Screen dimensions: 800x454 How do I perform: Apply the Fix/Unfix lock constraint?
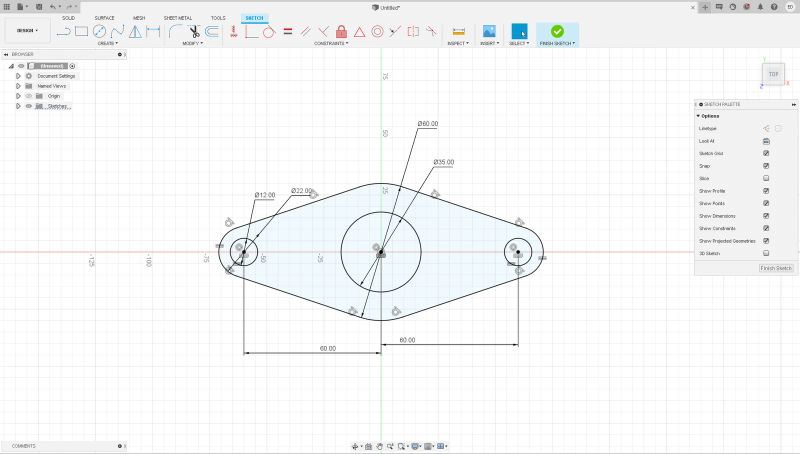(341, 32)
